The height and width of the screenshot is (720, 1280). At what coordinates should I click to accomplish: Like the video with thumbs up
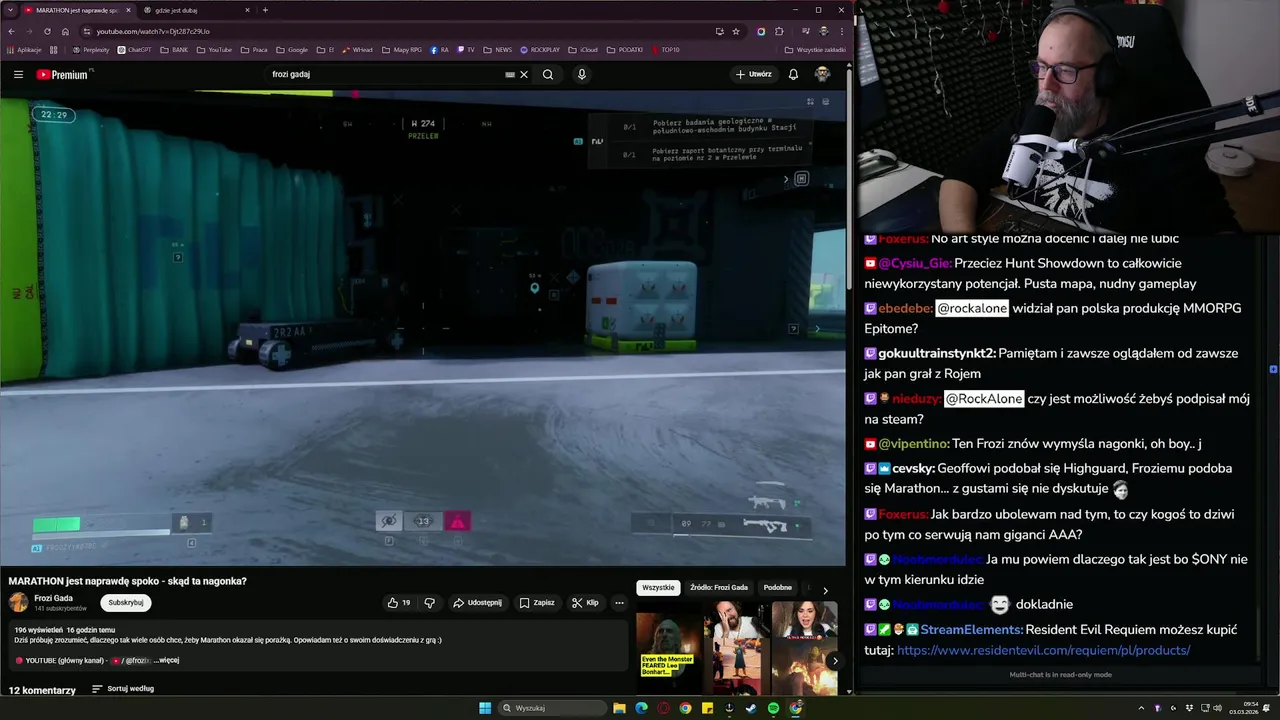tap(399, 603)
